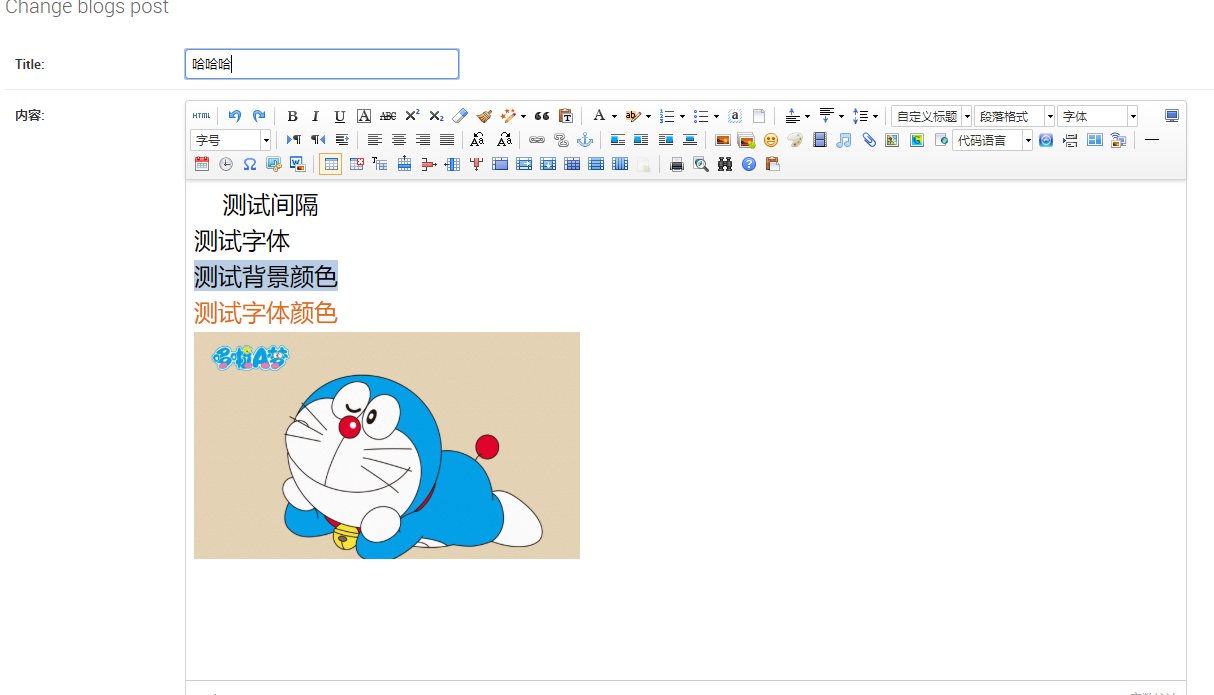Image resolution: width=1214 pixels, height=695 pixels.
Task: Click the insert hyperlink icon
Action: (x=537, y=140)
